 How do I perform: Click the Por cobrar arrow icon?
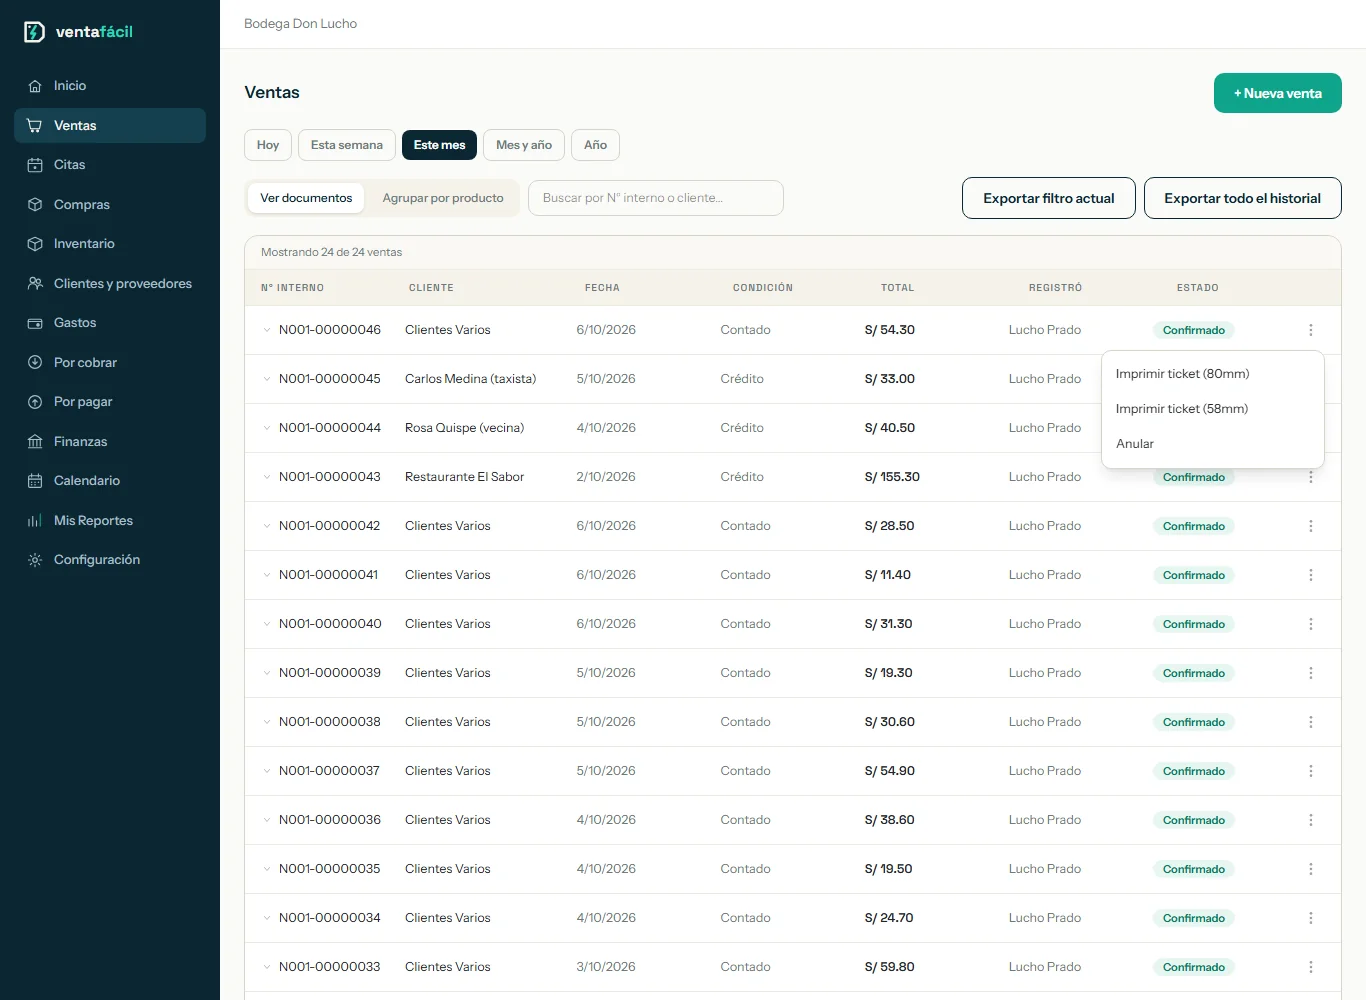[x=35, y=363]
